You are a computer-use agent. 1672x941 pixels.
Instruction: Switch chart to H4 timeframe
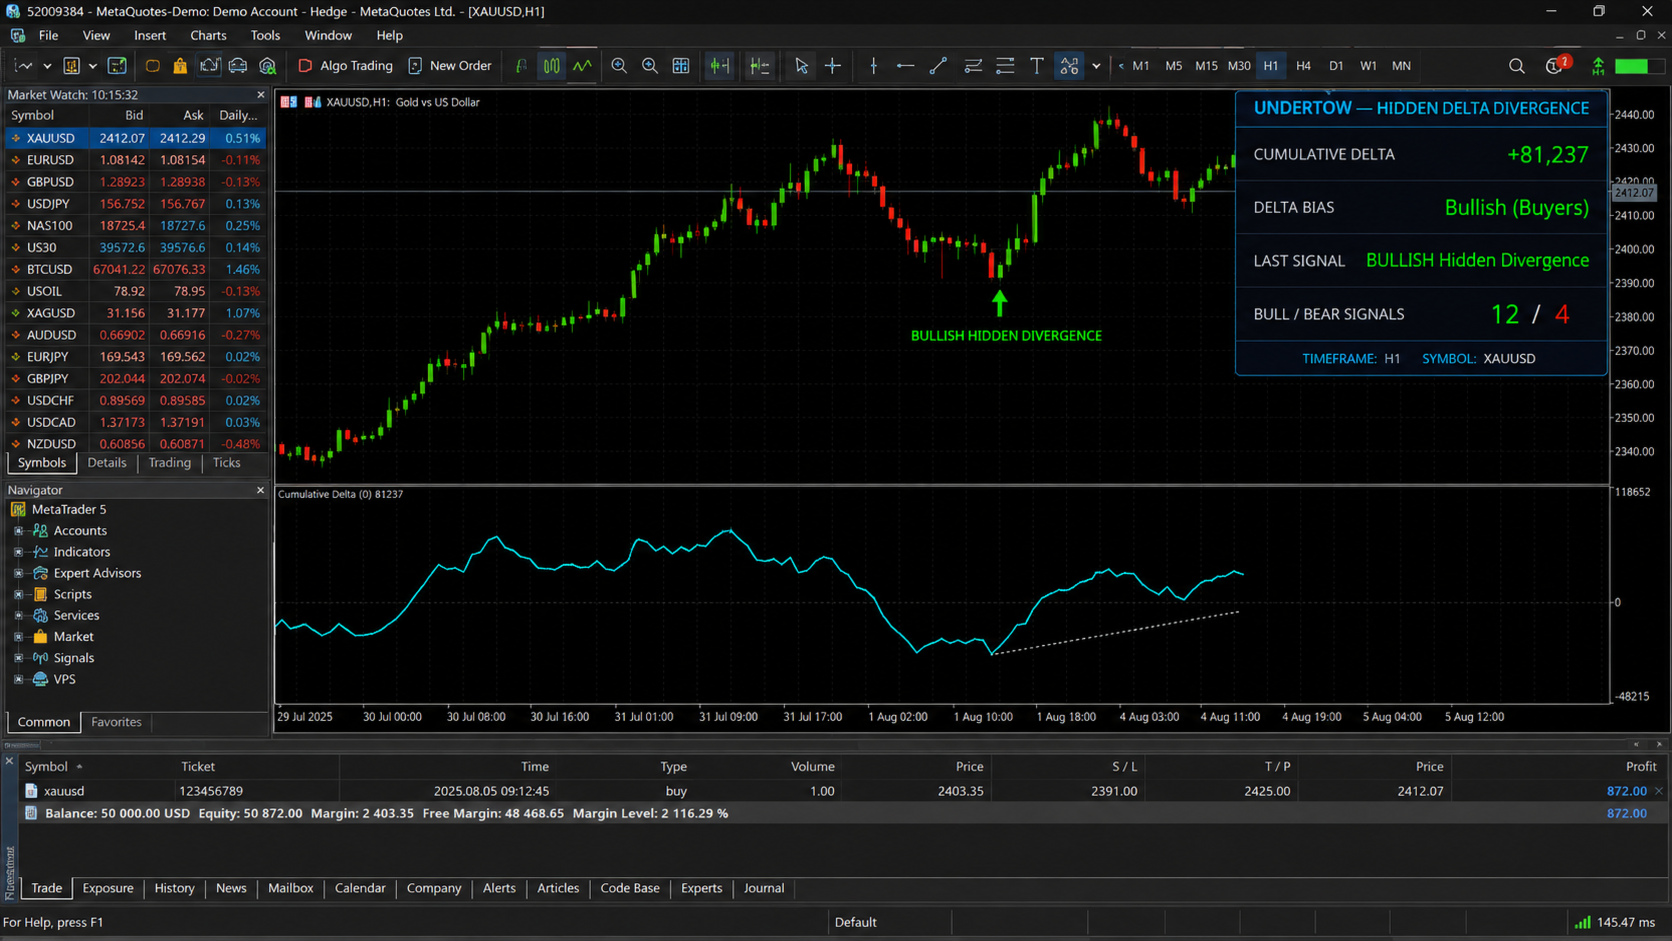coord(1303,66)
